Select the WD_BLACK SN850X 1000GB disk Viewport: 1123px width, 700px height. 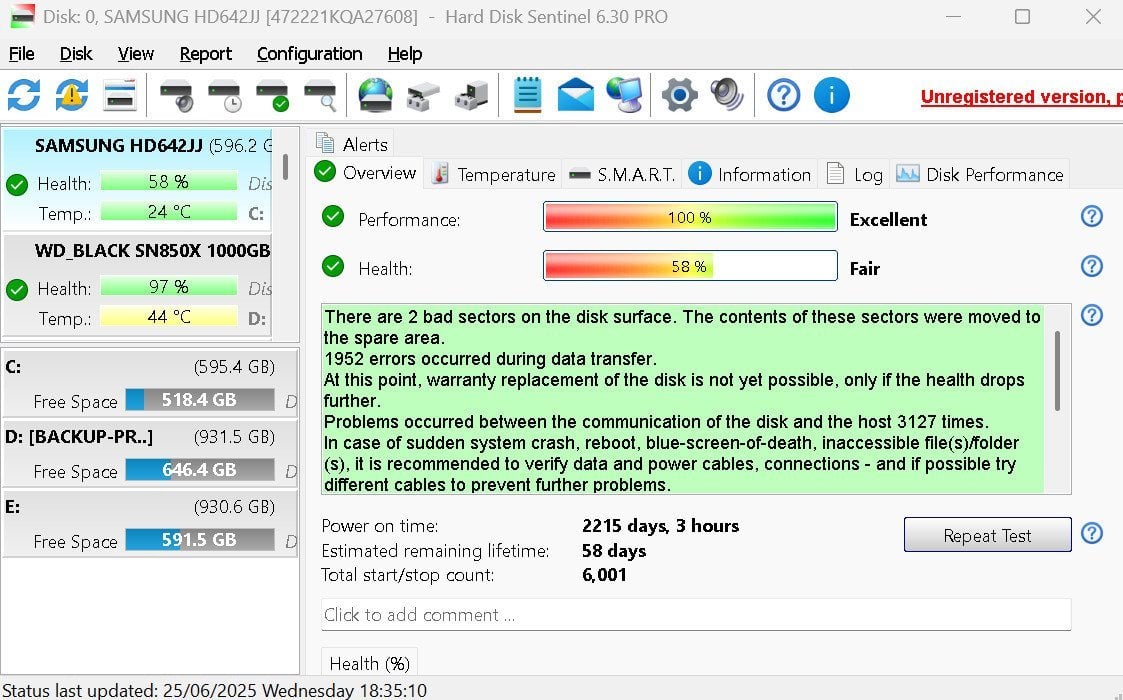[138, 285]
